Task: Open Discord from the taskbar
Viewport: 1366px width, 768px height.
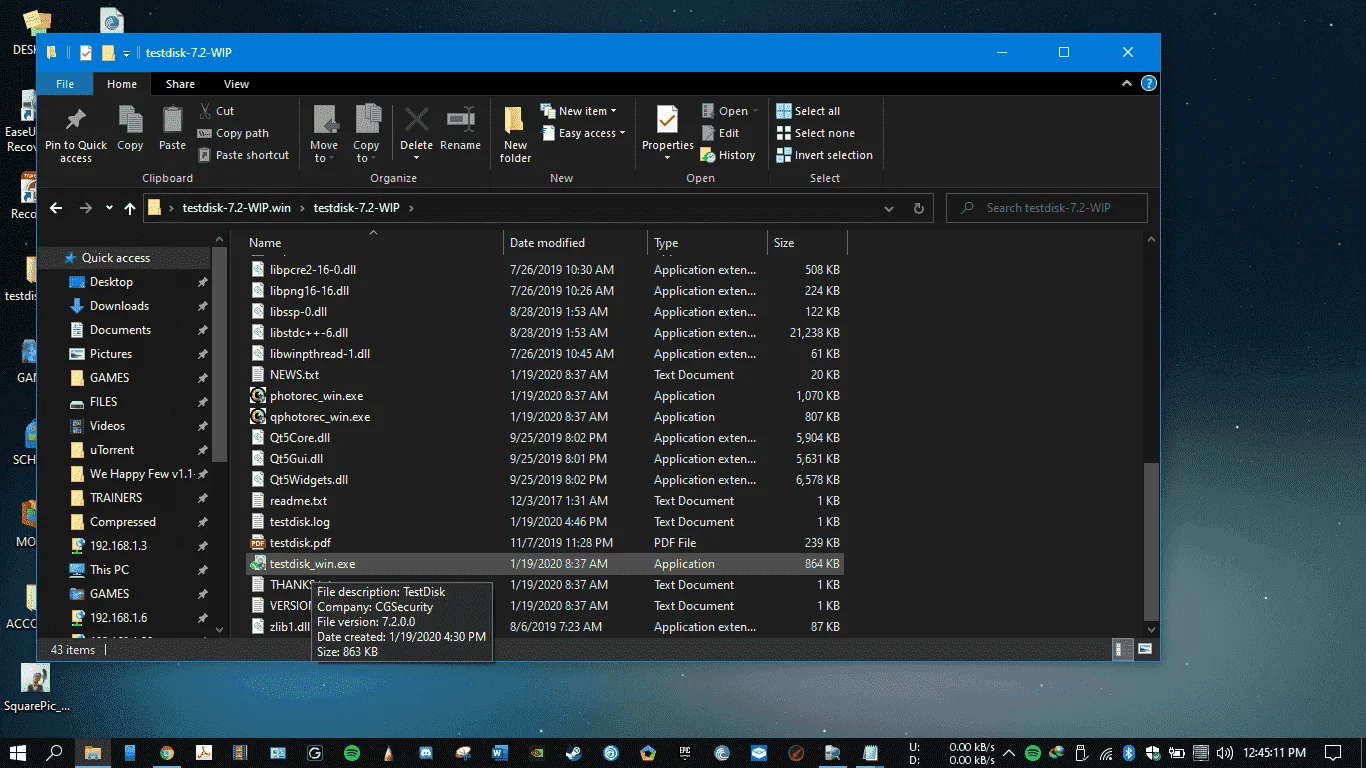Action: (x=426, y=752)
